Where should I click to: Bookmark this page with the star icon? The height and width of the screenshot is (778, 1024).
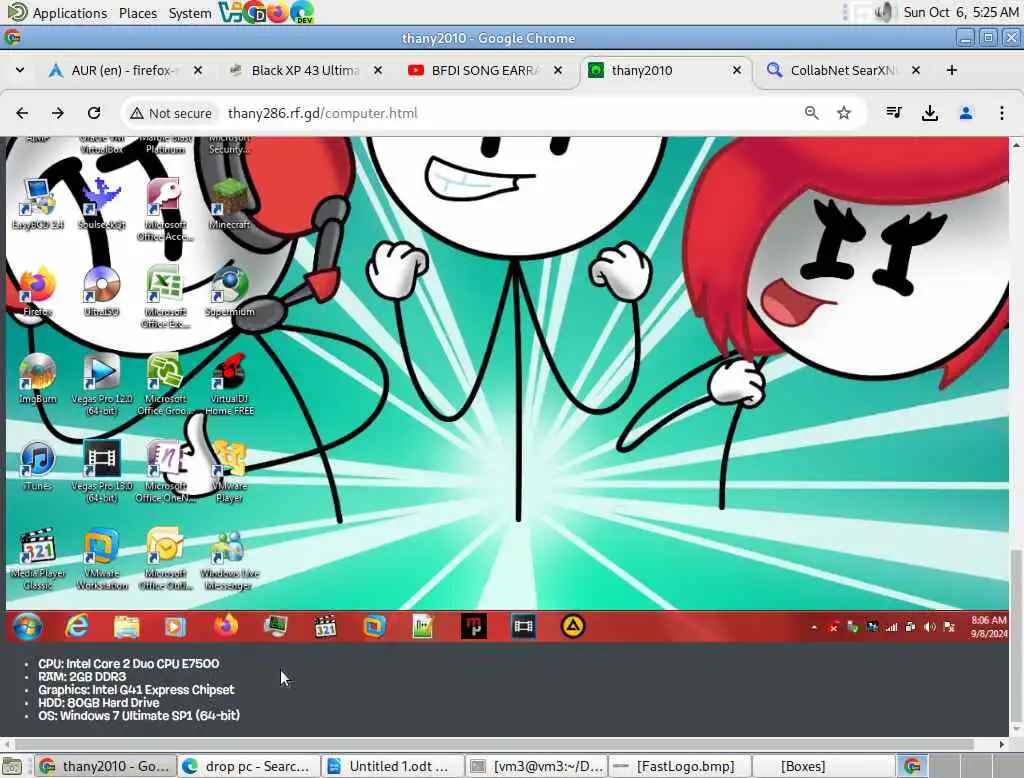(844, 113)
